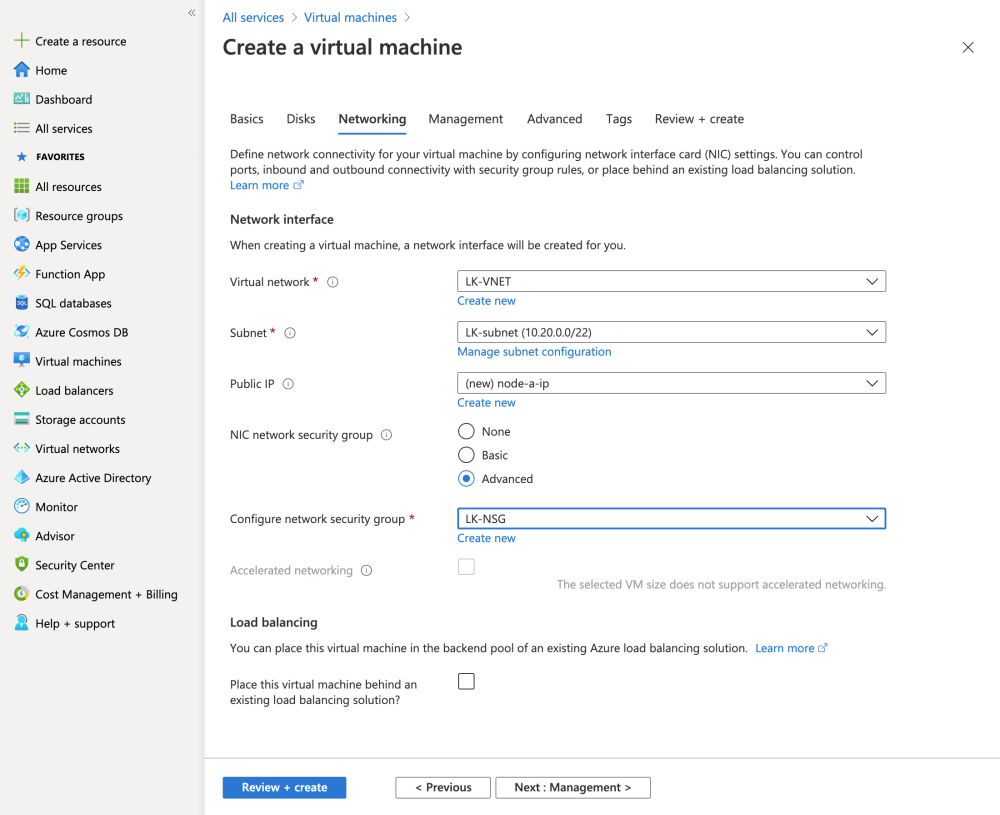Open the Virtual machines sidebar icon
This screenshot has width=1000, height=815.
click(21, 361)
